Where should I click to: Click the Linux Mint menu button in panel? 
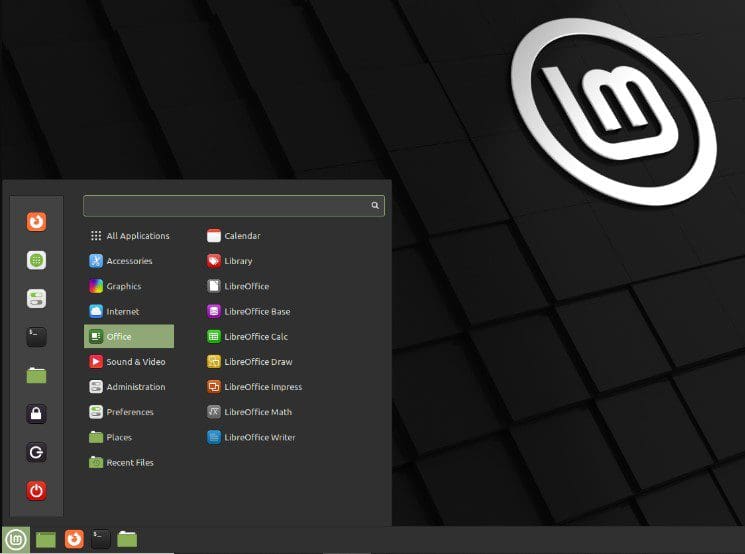pyautogui.click(x=16, y=539)
